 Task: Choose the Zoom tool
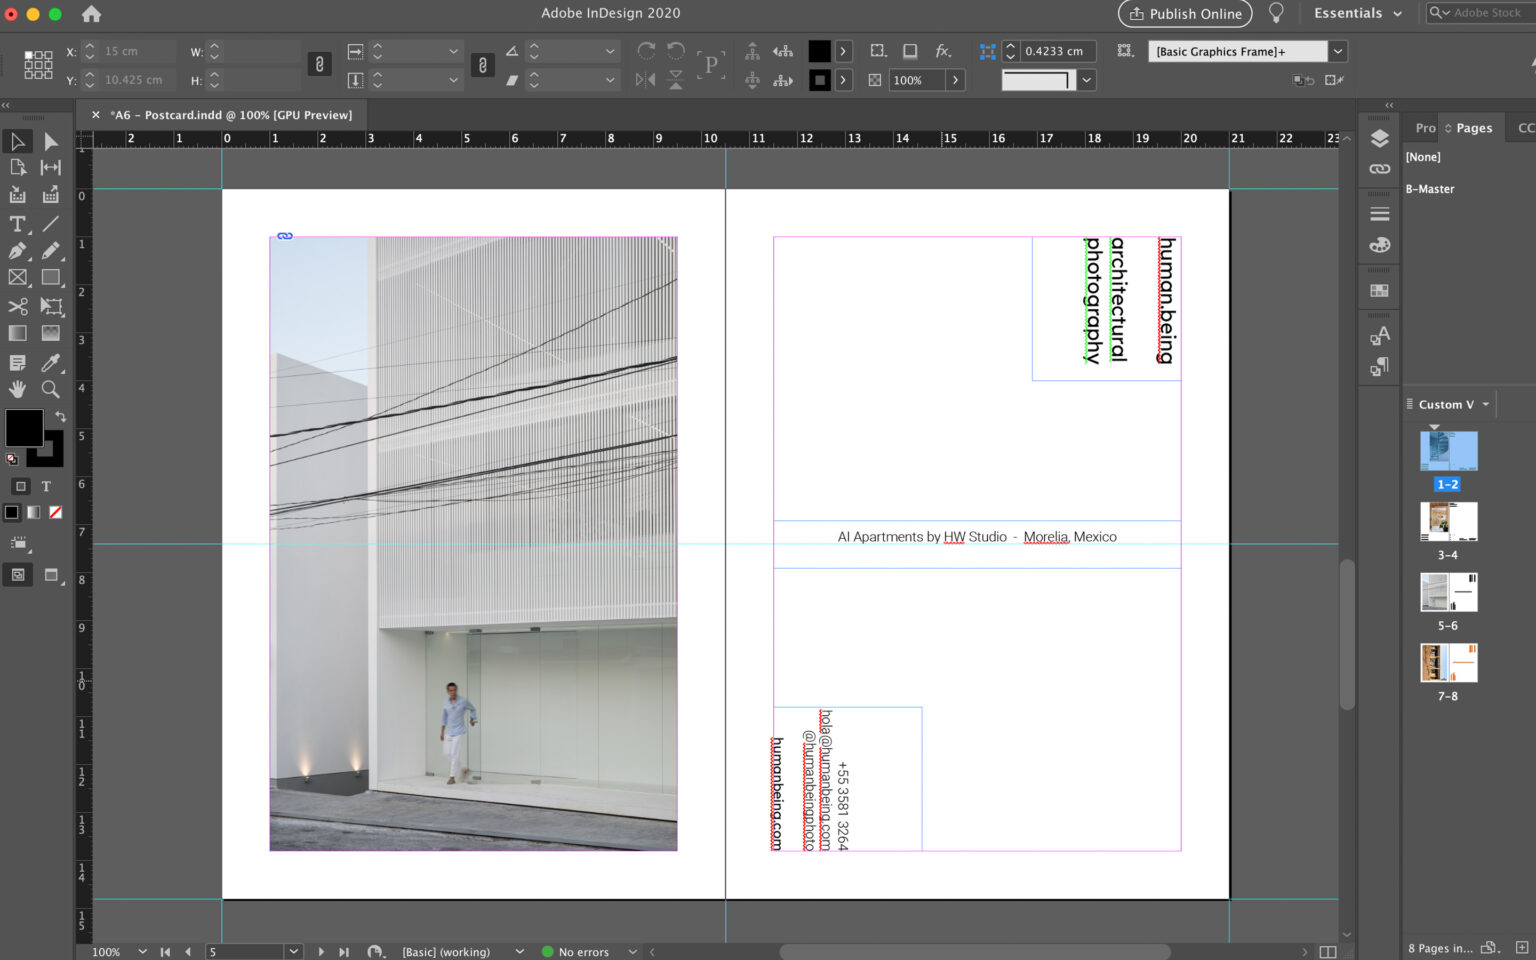(51, 390)
